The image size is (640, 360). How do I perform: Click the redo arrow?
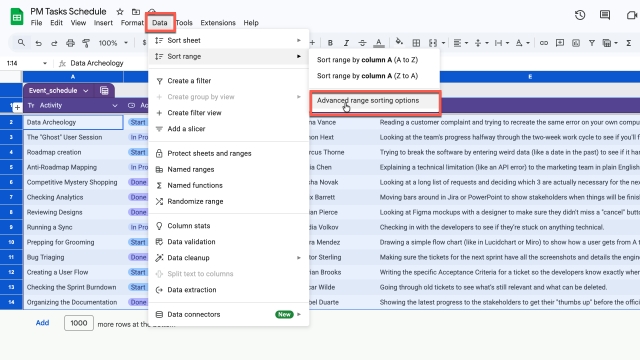(54, 43)
